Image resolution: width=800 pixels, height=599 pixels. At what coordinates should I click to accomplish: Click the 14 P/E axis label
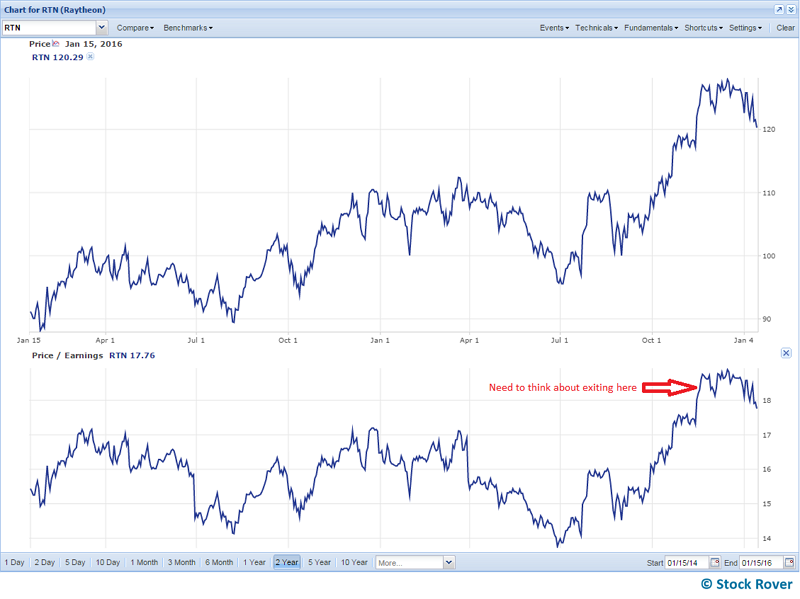point(767,538)
